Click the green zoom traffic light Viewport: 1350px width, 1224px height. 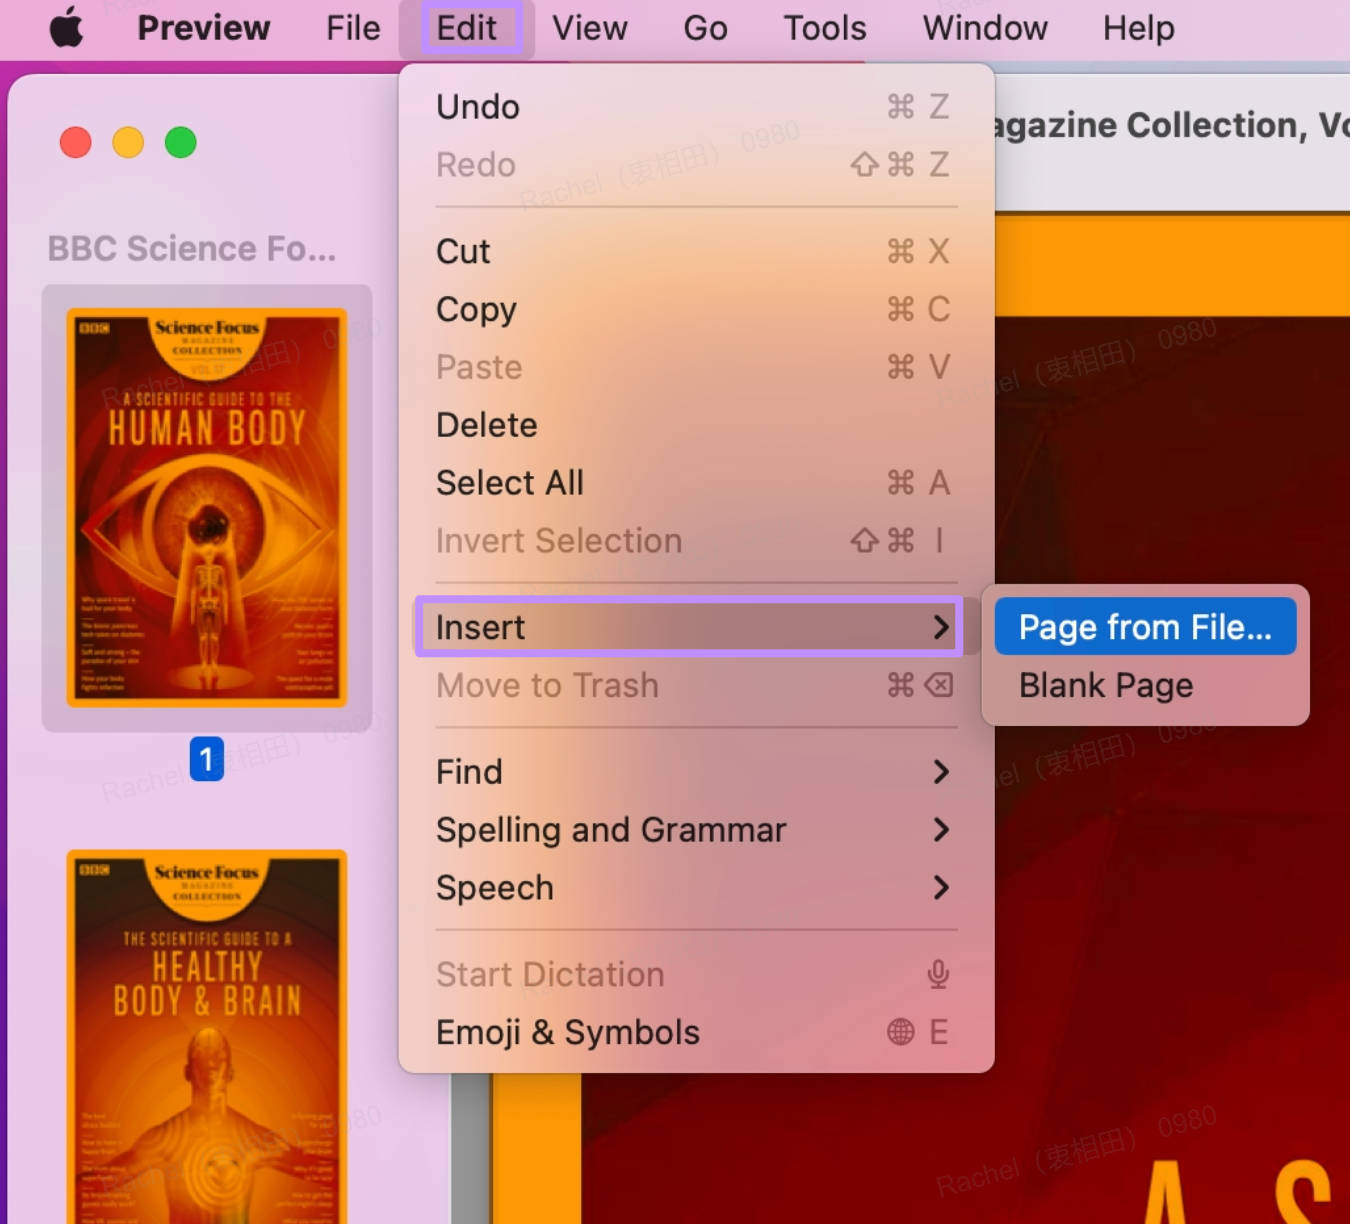click(x=181, y=142)
